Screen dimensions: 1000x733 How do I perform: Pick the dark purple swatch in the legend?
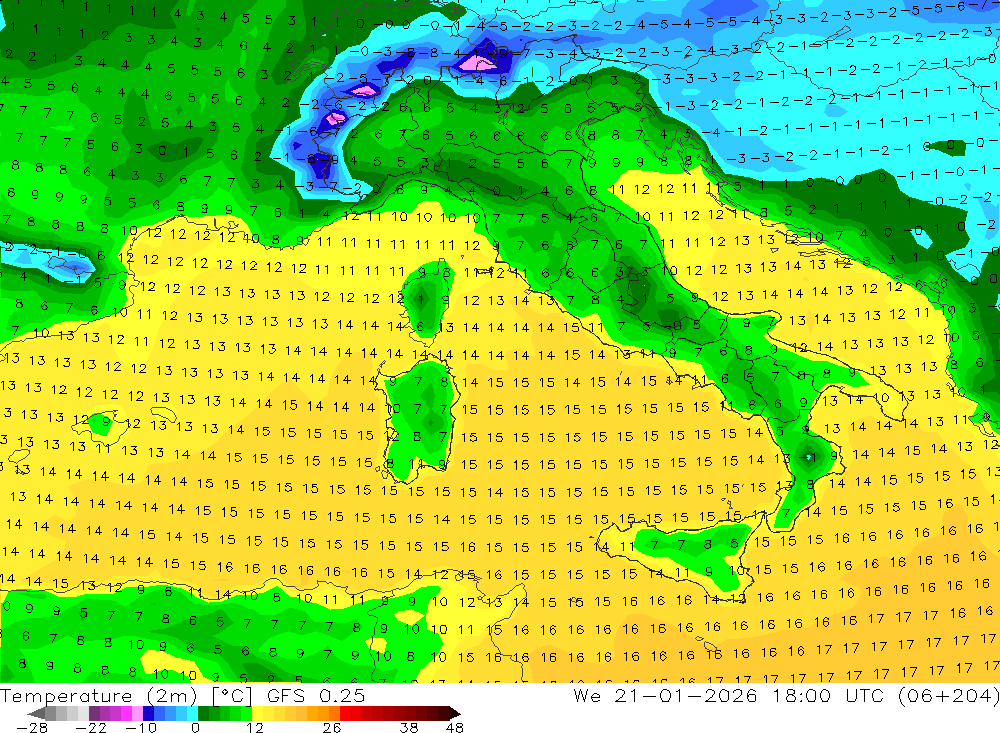94,713
